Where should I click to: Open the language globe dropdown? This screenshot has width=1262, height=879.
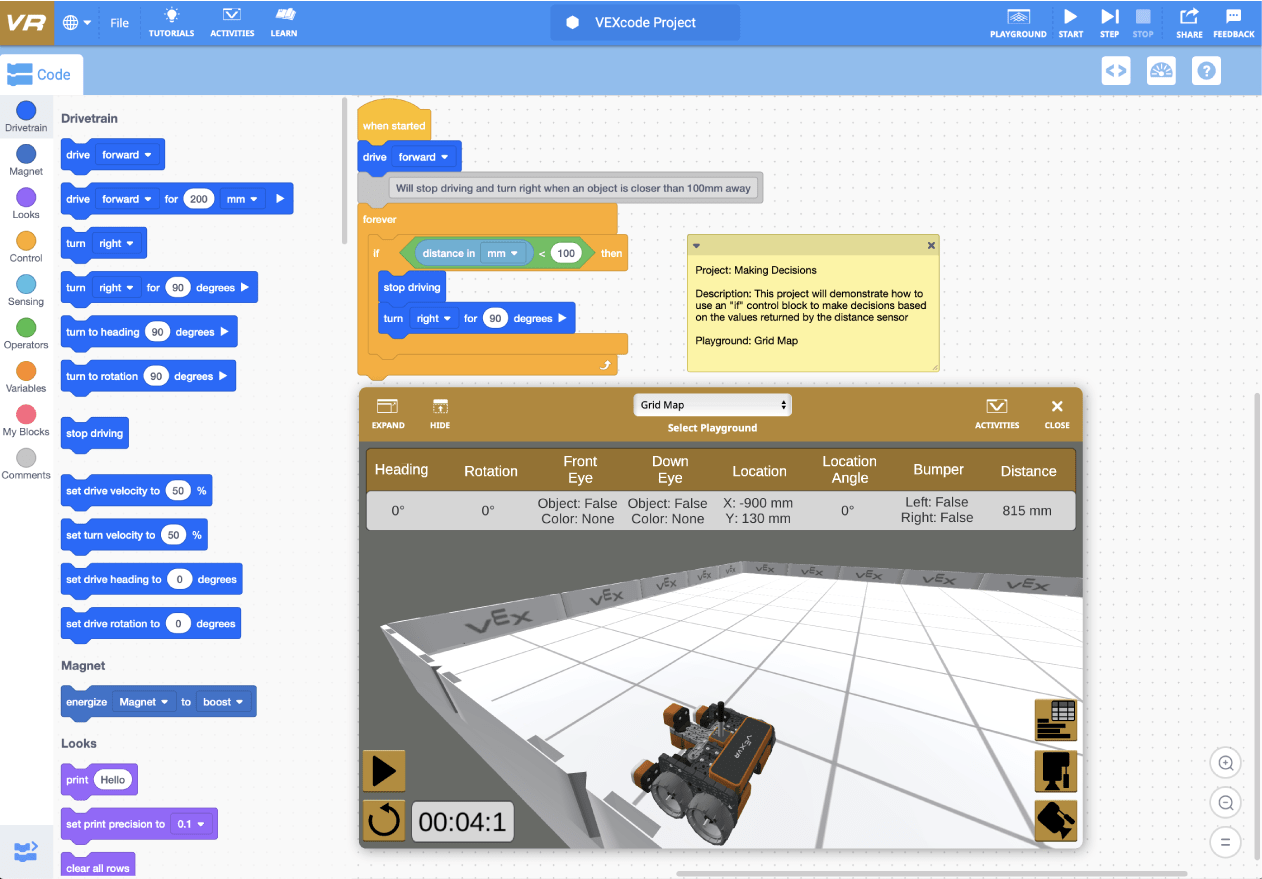tap(77, 22)
